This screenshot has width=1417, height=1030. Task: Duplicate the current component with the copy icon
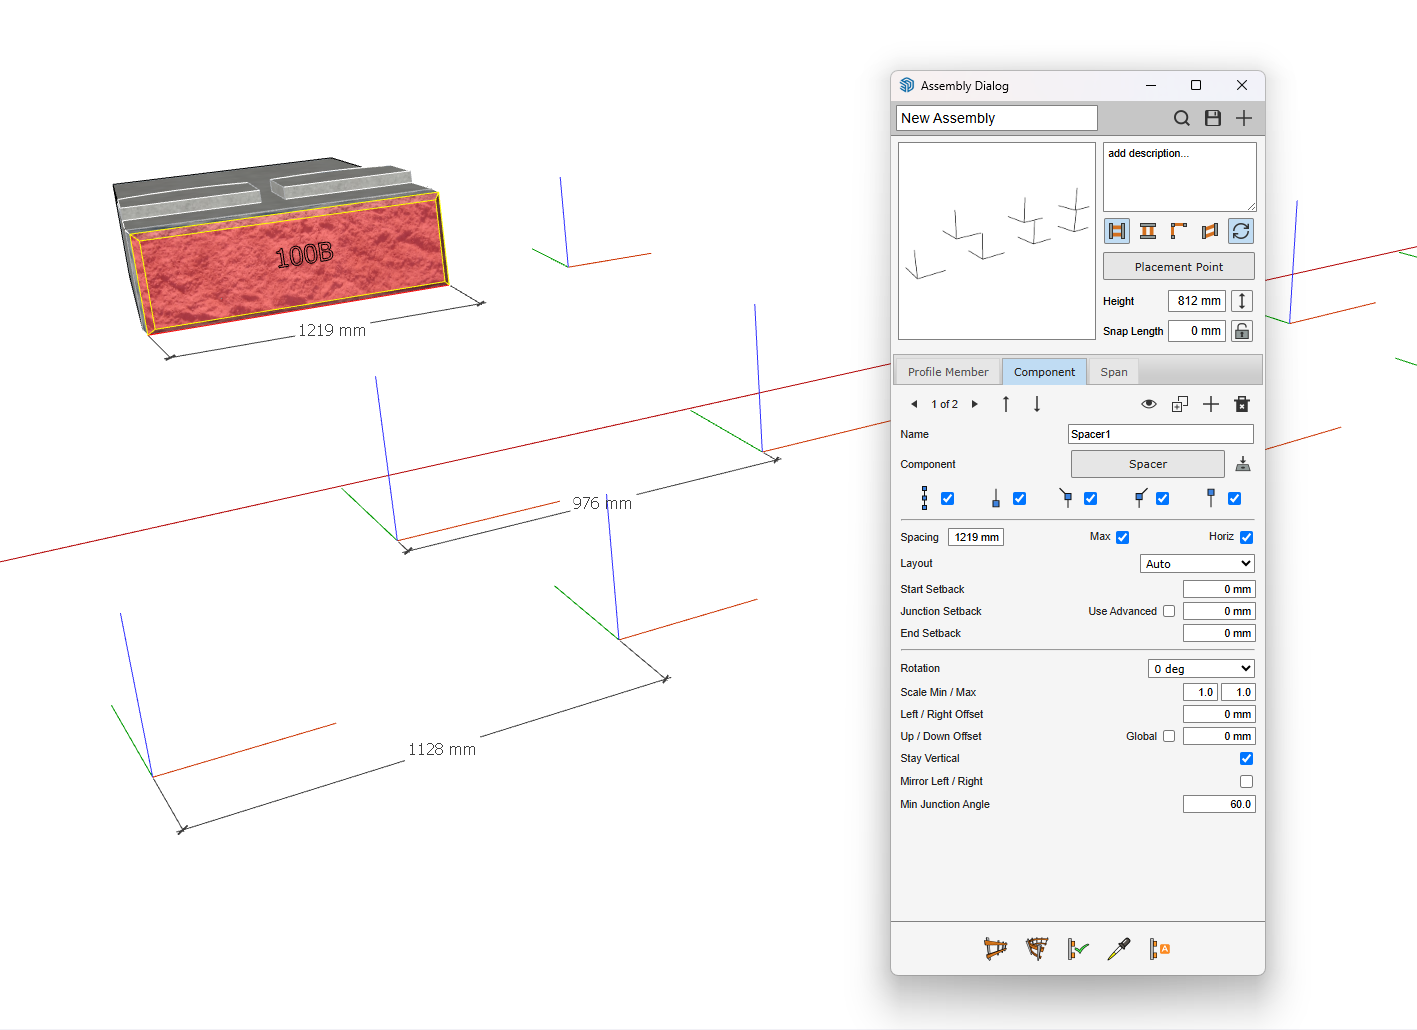[1180, 404]
